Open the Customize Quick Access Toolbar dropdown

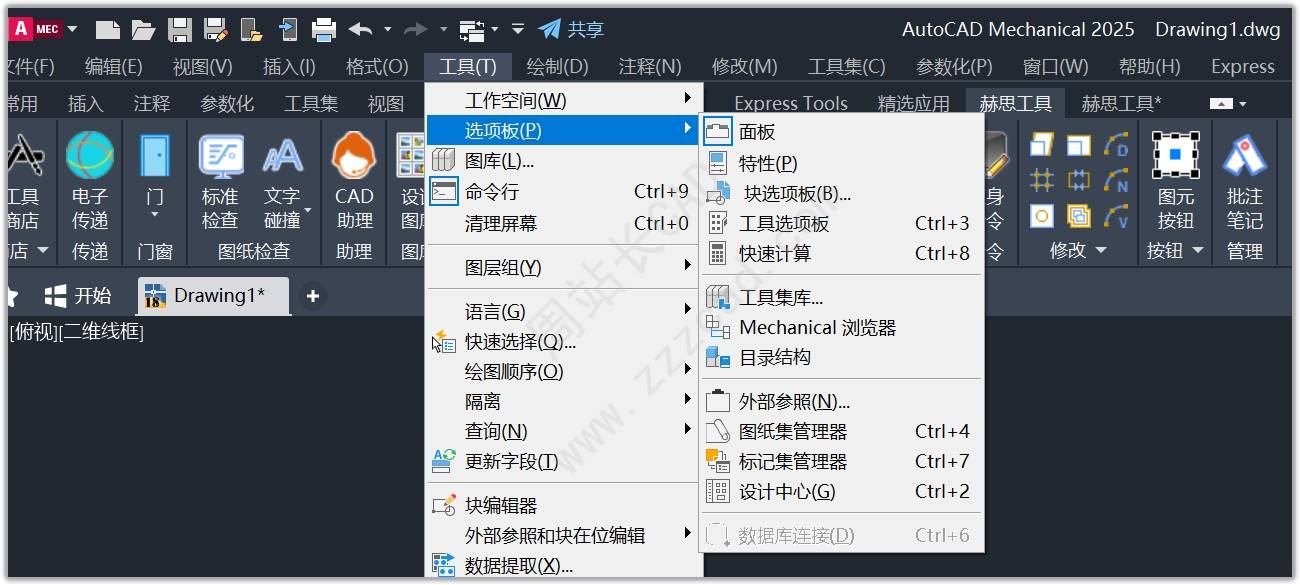(517, 29)
